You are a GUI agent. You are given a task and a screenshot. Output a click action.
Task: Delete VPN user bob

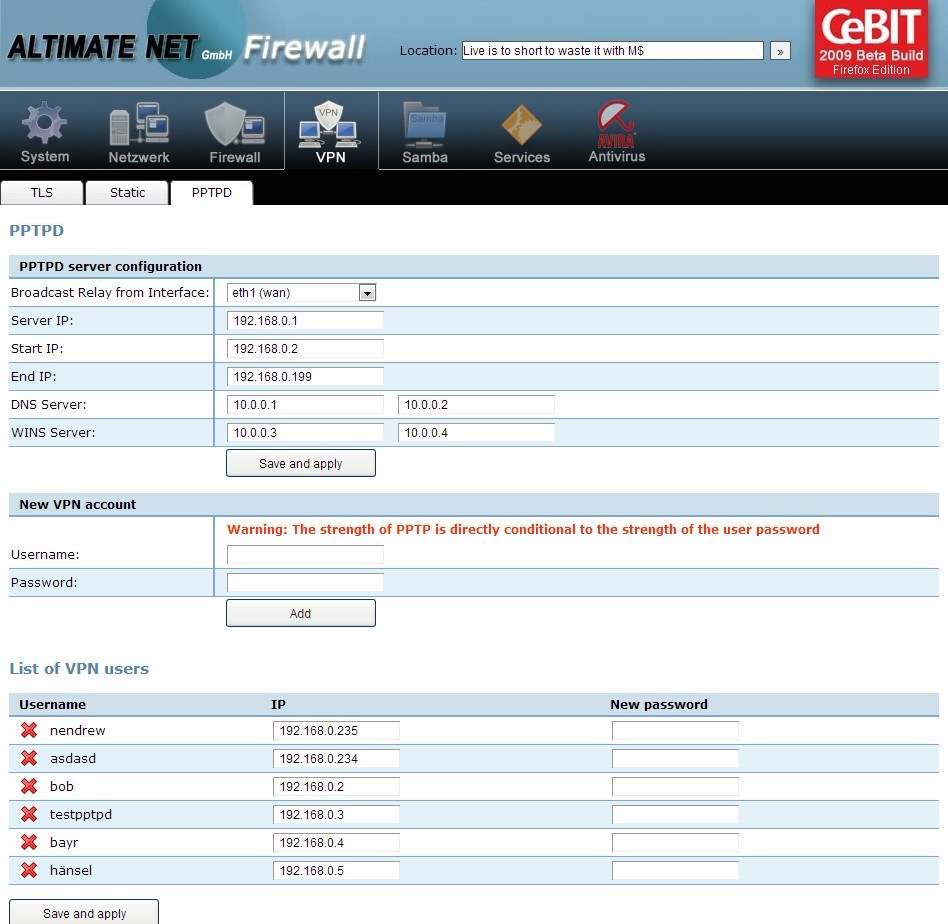click(x=29, y=786)
